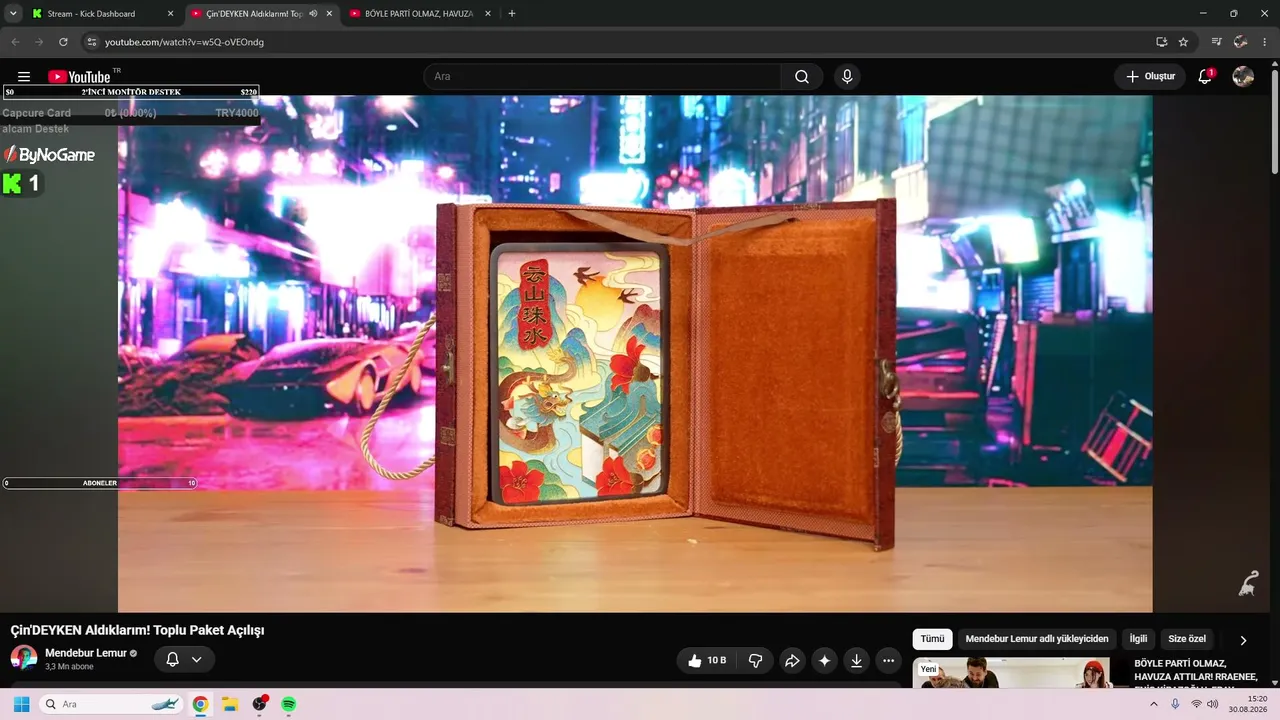Click Google Chrome taskbar icon

click(x=200, y=704)
